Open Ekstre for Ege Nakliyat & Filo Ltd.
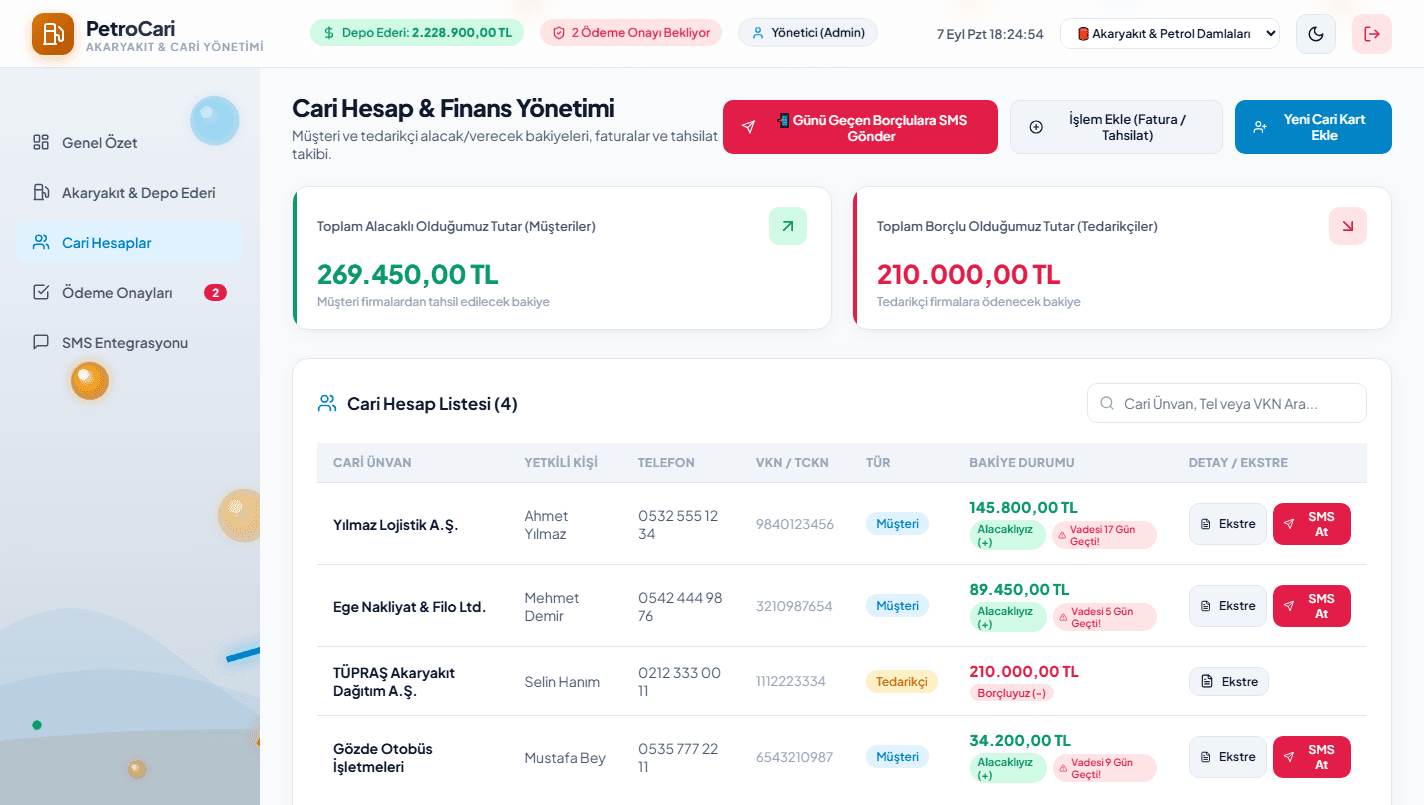Screen dimensions: 1424x805 coord(1228,606)
